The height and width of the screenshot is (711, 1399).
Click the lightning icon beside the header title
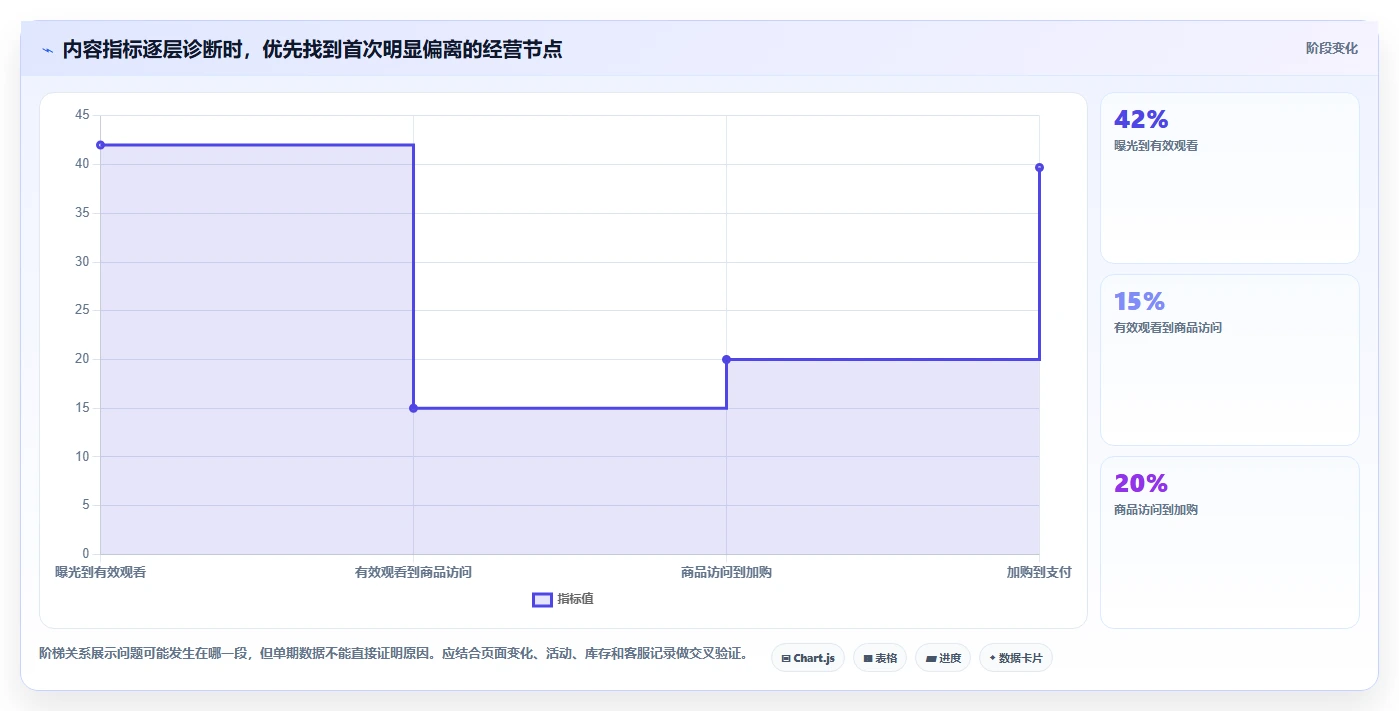[x=47, y=50]
